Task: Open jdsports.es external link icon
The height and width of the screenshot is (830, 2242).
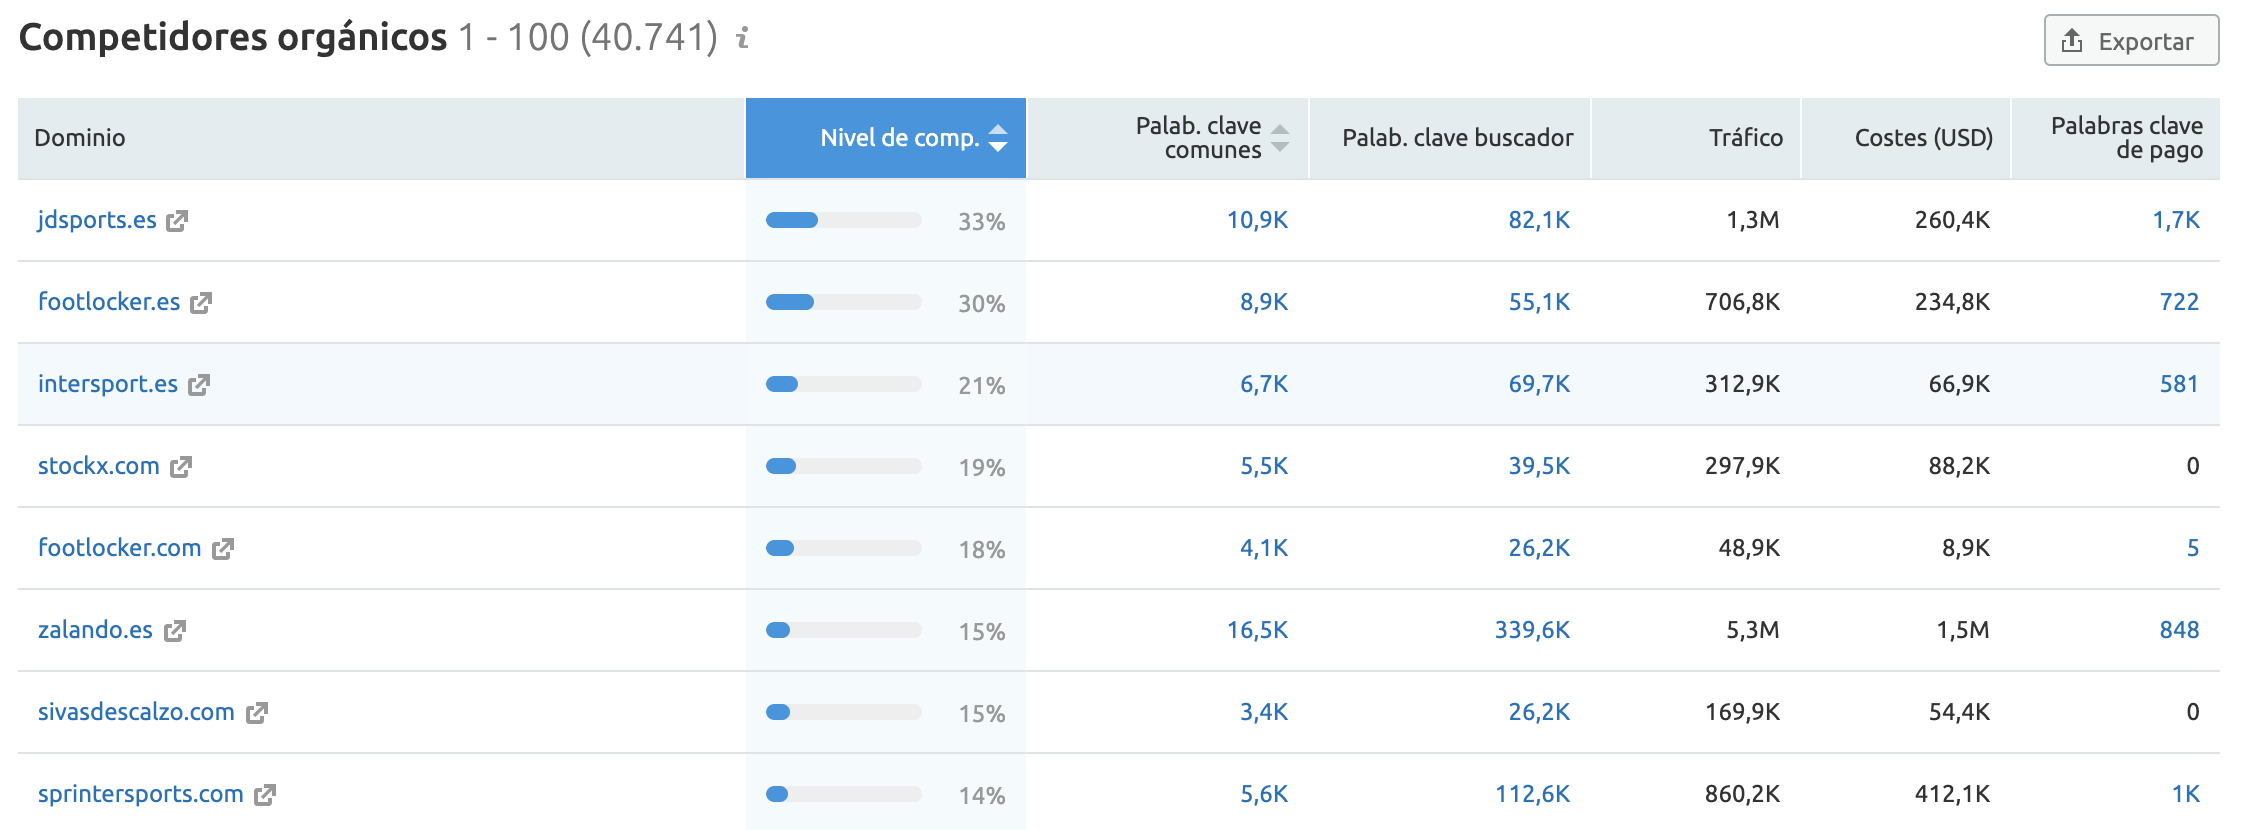Action: tap(177, 221)
